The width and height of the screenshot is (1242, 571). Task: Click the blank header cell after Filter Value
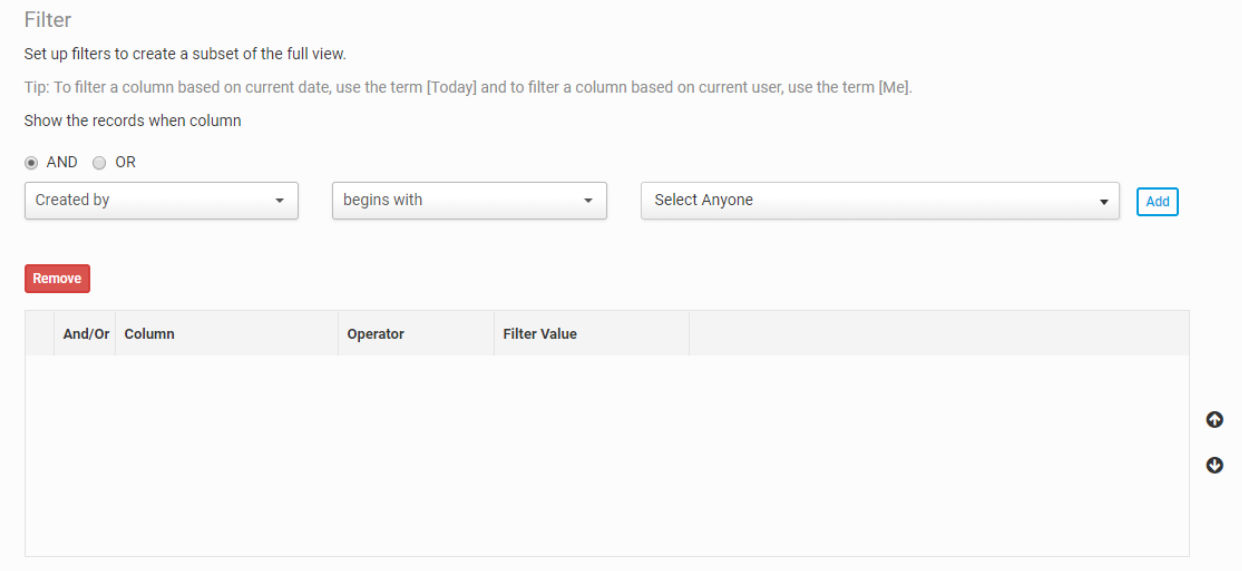[939, 334]
